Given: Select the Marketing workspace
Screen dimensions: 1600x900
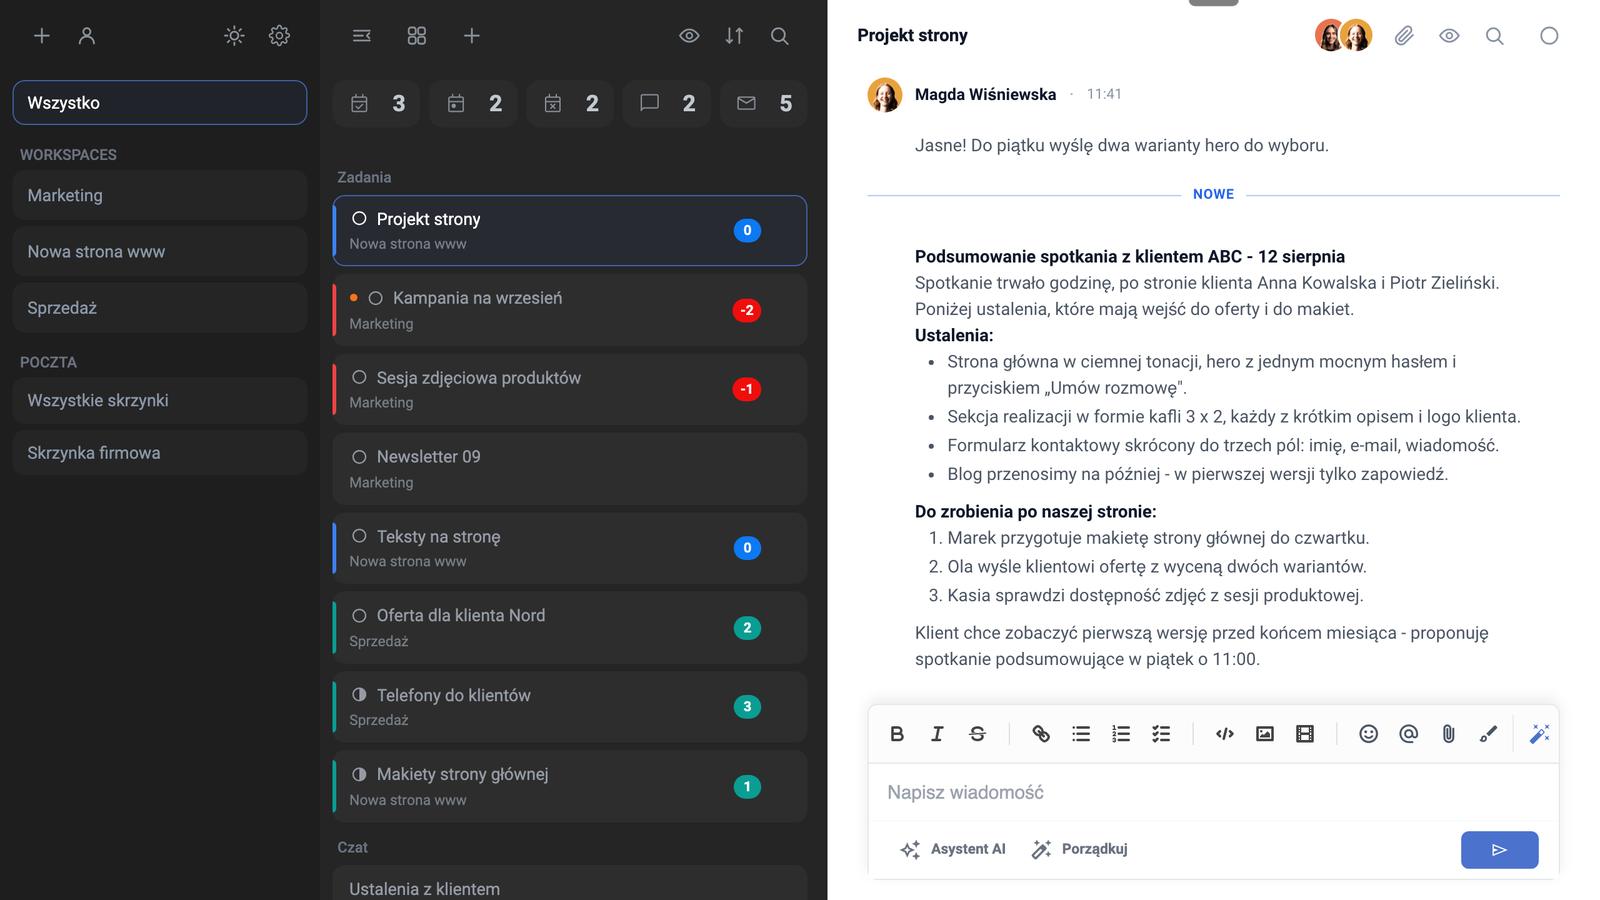Looking at the screenshot, I should pos(160,195).
